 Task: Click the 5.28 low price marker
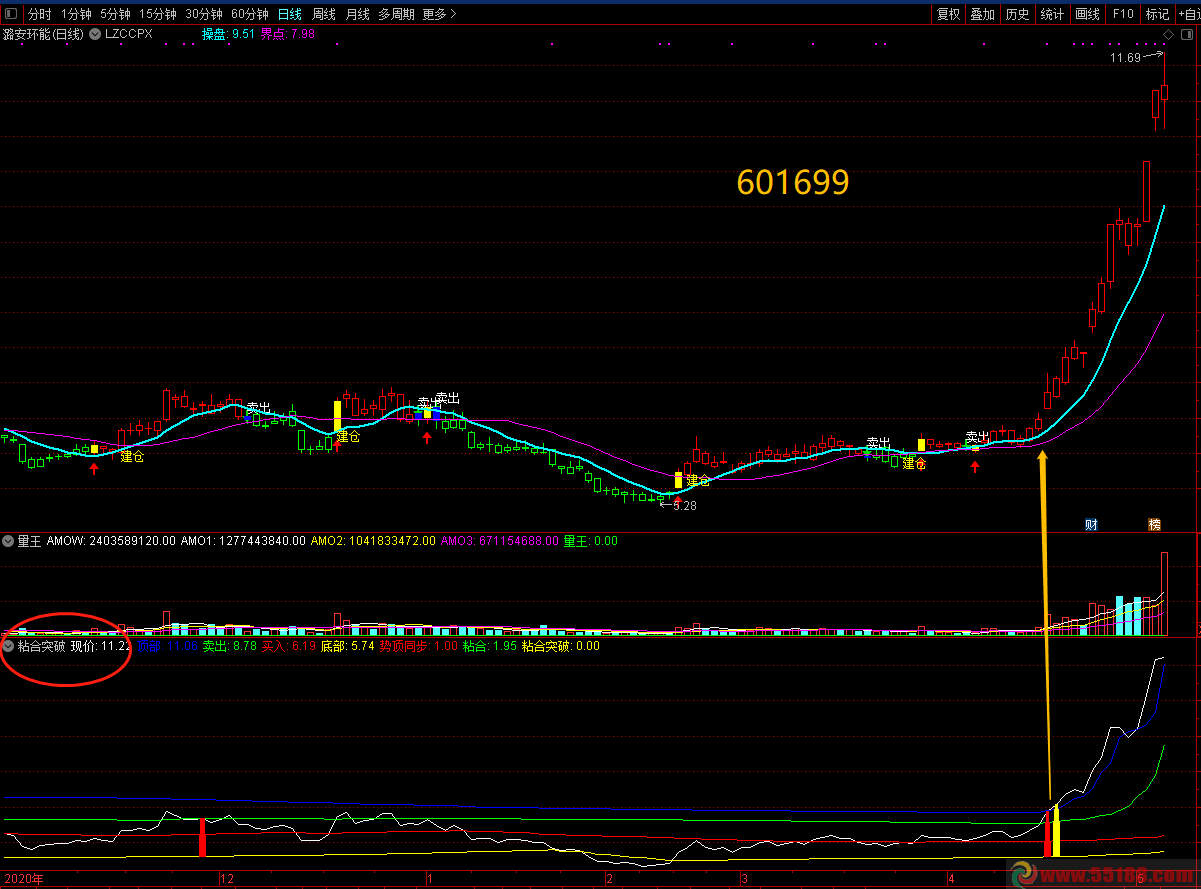coord(683,506)
